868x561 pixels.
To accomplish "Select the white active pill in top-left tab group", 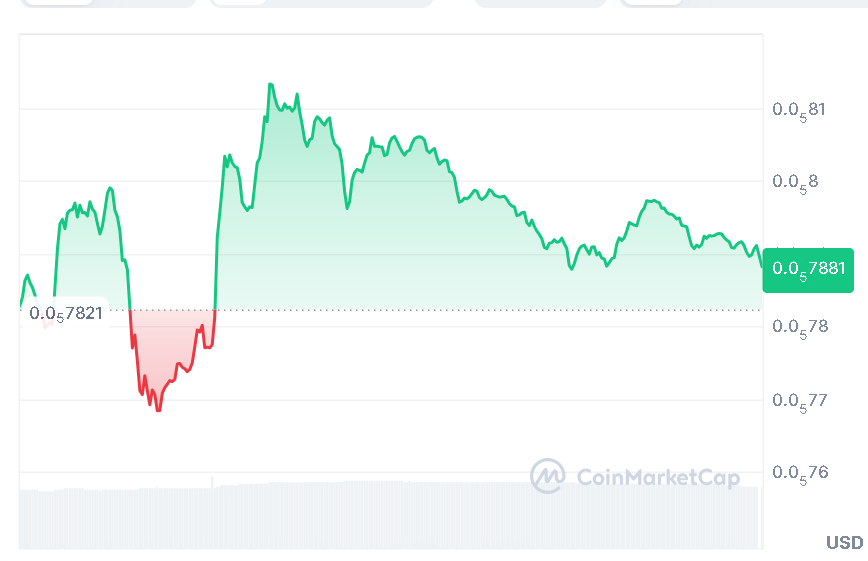I will click(56, 3).
